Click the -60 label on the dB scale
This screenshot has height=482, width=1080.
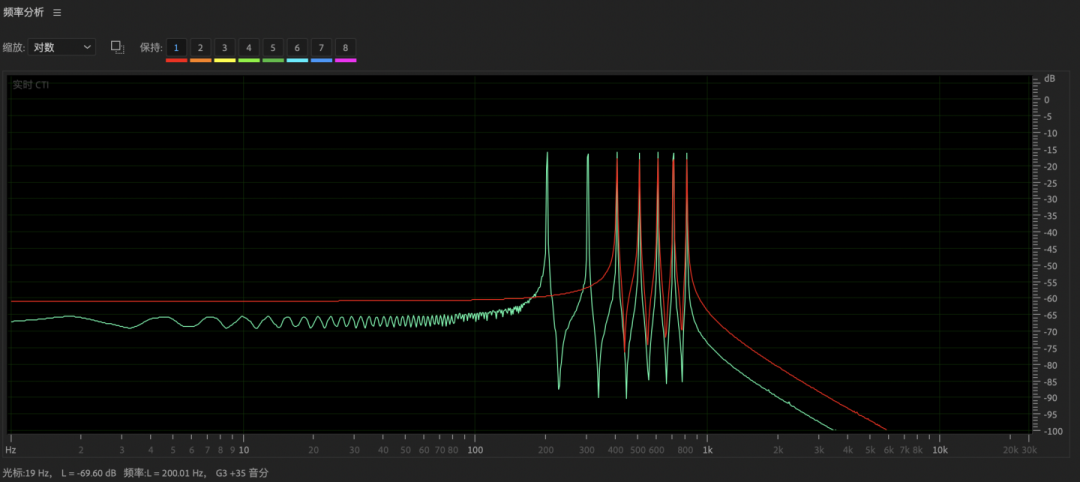click(x=1049, y=299)
